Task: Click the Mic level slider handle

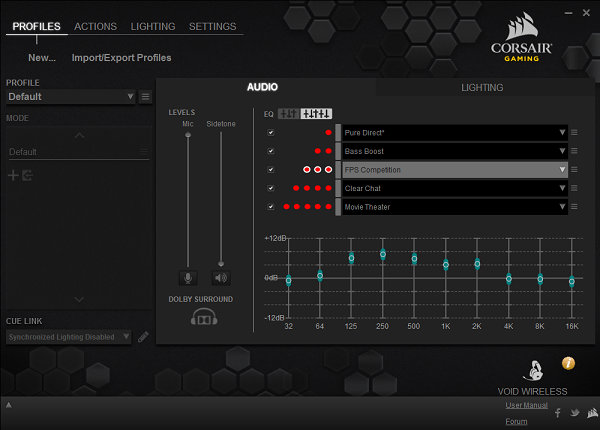Action: pyautogui.click(x=188, y=135)
